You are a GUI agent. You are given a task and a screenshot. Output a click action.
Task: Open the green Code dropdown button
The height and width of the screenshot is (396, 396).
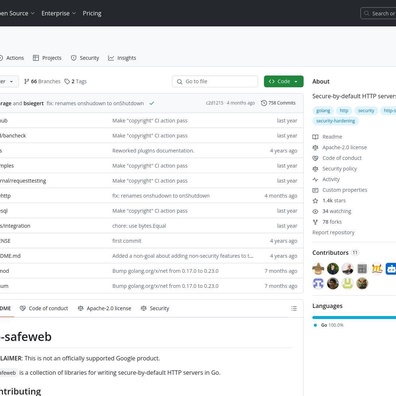pyautogui.click(x=284, y=81)
